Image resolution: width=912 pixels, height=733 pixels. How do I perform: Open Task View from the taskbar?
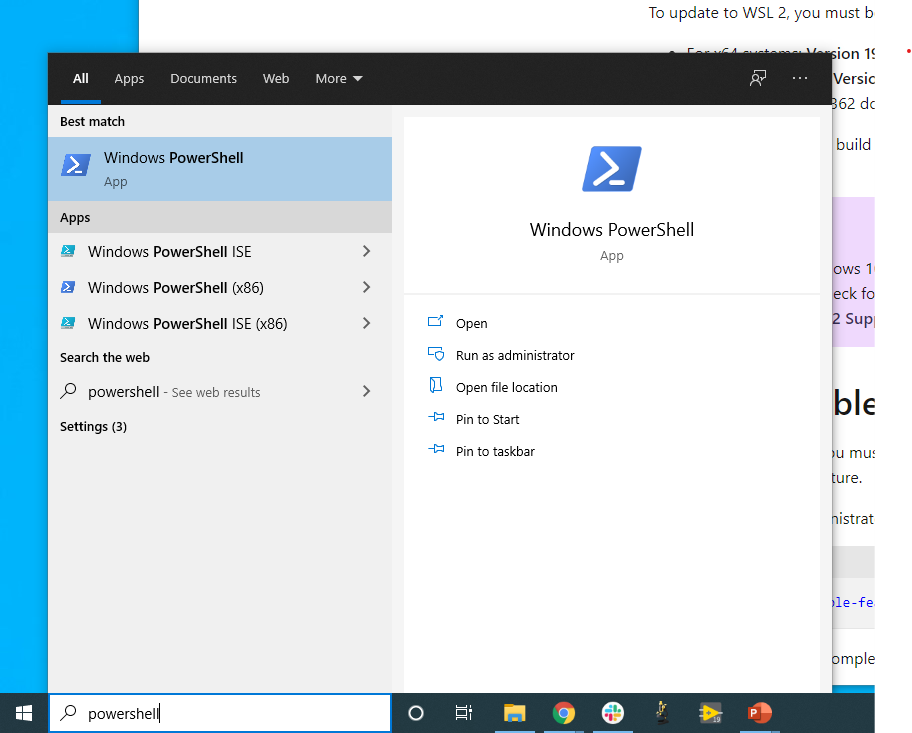463,713
